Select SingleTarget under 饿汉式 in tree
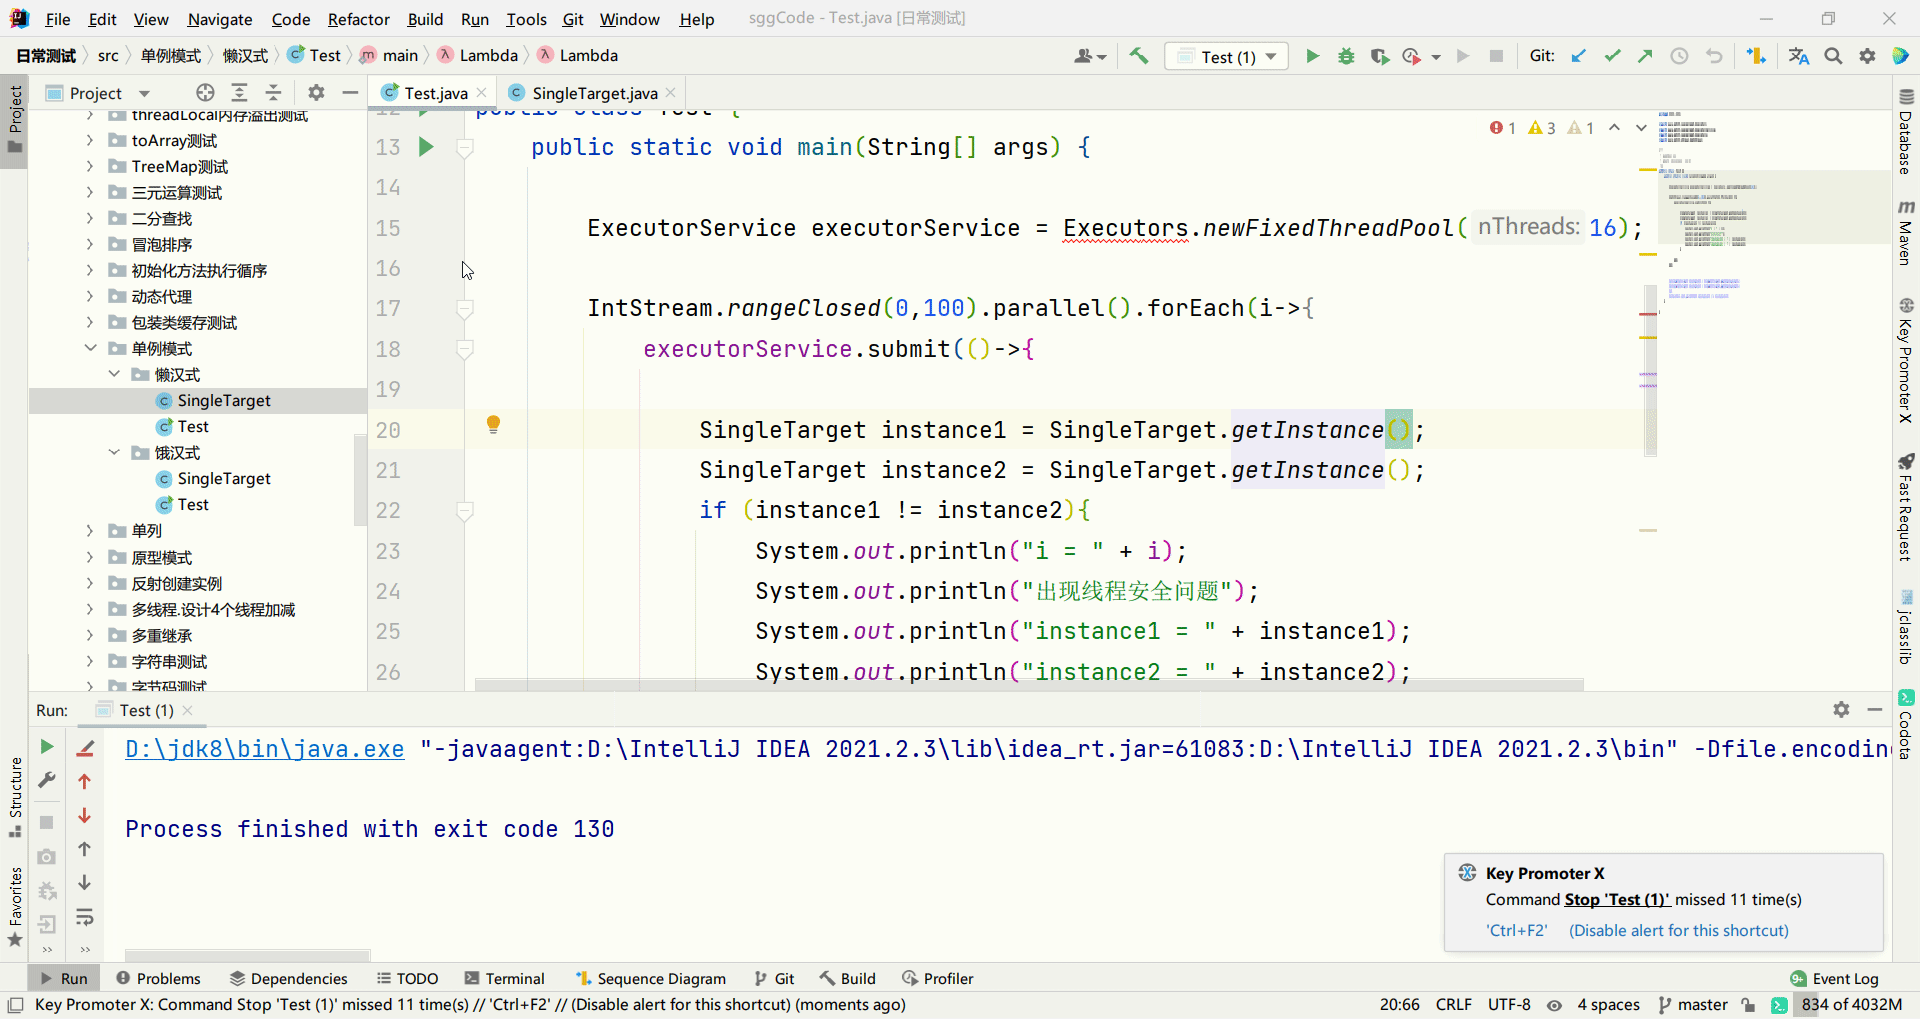The height and width of the screenshot is (1019, 1920). click(224, 478)
